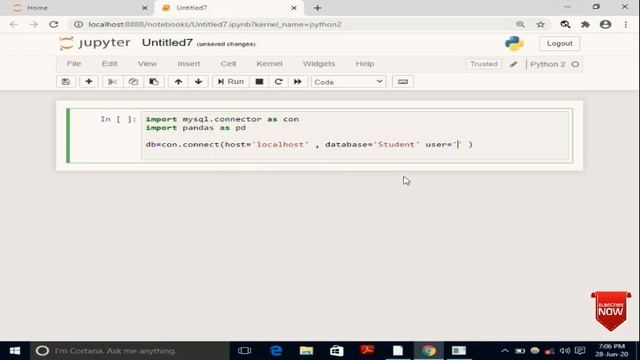Click the volume speaker tray icon
640x360 pixels.
pos(564,351)
